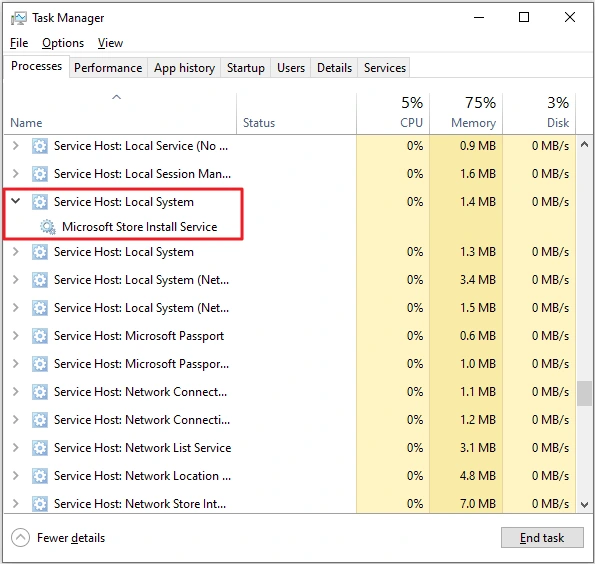Click gear icon of Network Location ... row
Image resolution: width=595 pixels, height=564 pixels.
coord(40,476)
